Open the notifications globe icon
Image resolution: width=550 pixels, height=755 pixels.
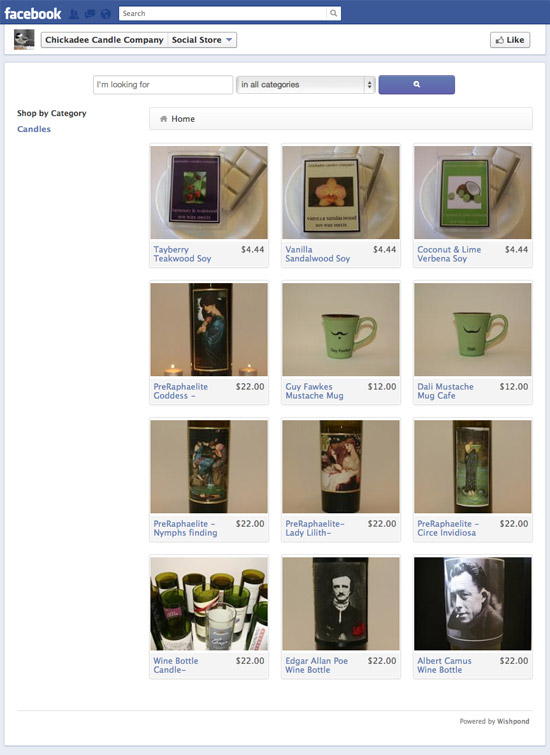click(105, 14)
